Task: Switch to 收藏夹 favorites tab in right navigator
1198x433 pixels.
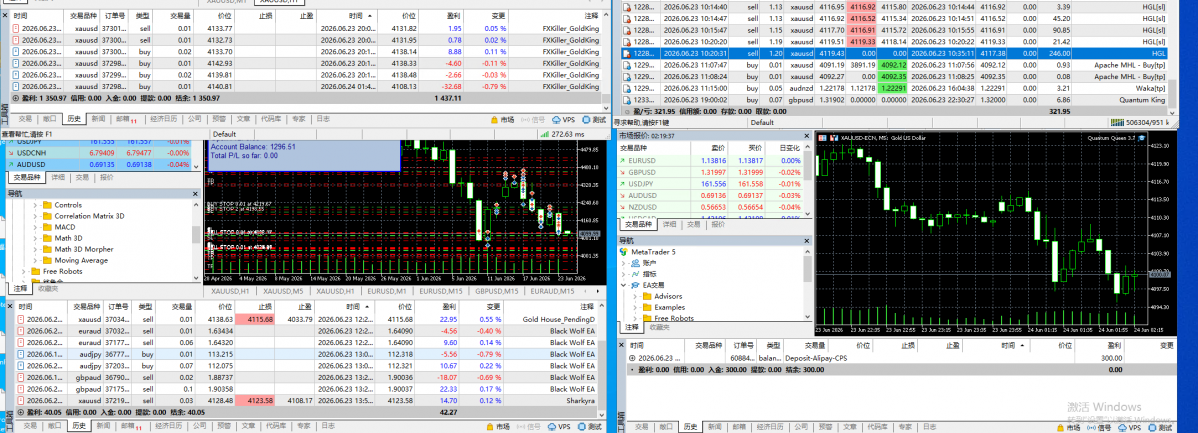Action: click(659, 327)
